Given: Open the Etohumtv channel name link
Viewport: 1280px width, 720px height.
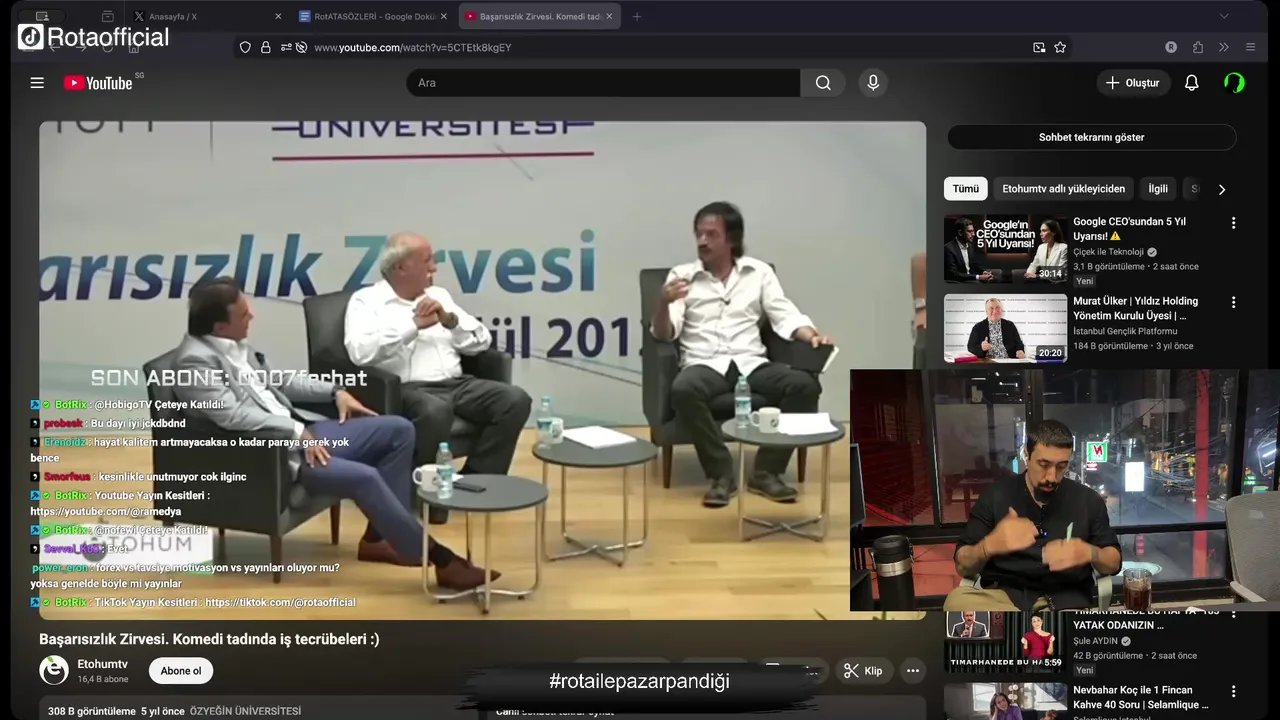Looking at the screenshot, I should 103,664.
